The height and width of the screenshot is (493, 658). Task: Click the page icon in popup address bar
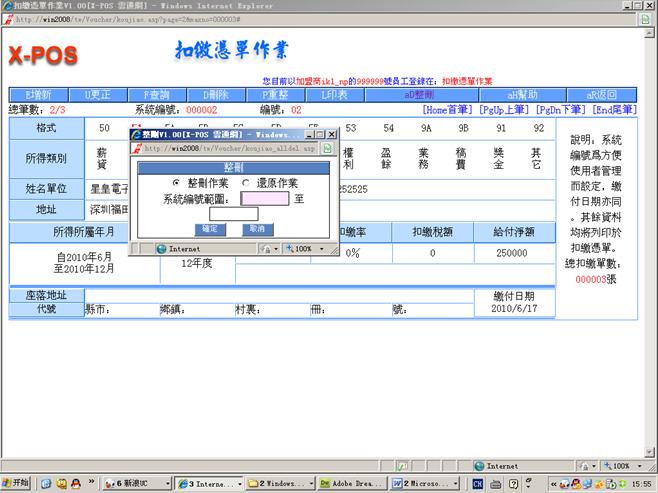coord(325,148)
